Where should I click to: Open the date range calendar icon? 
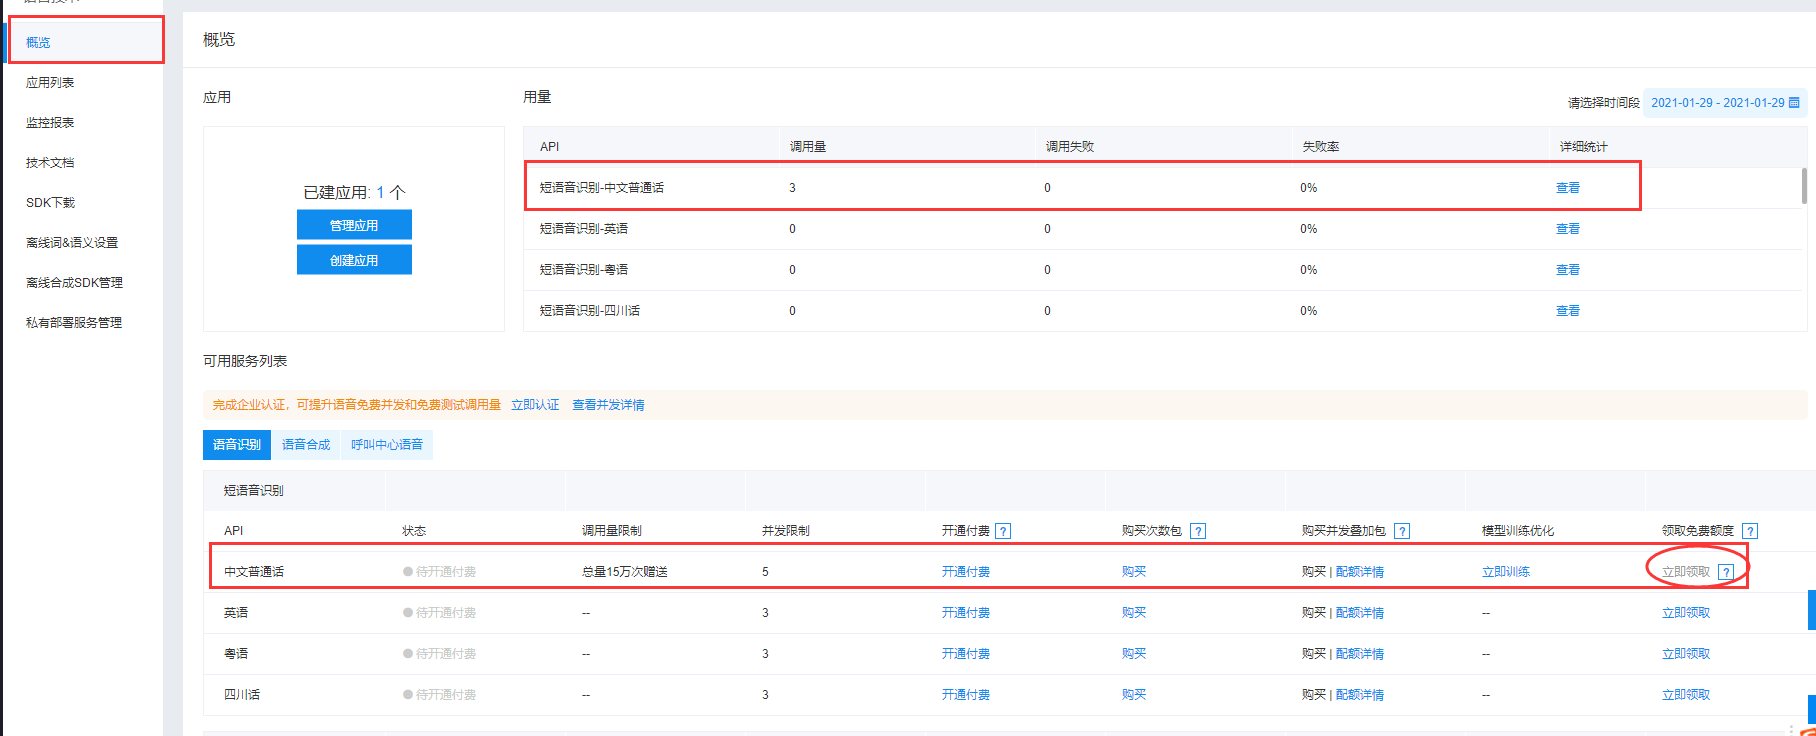1794,103
